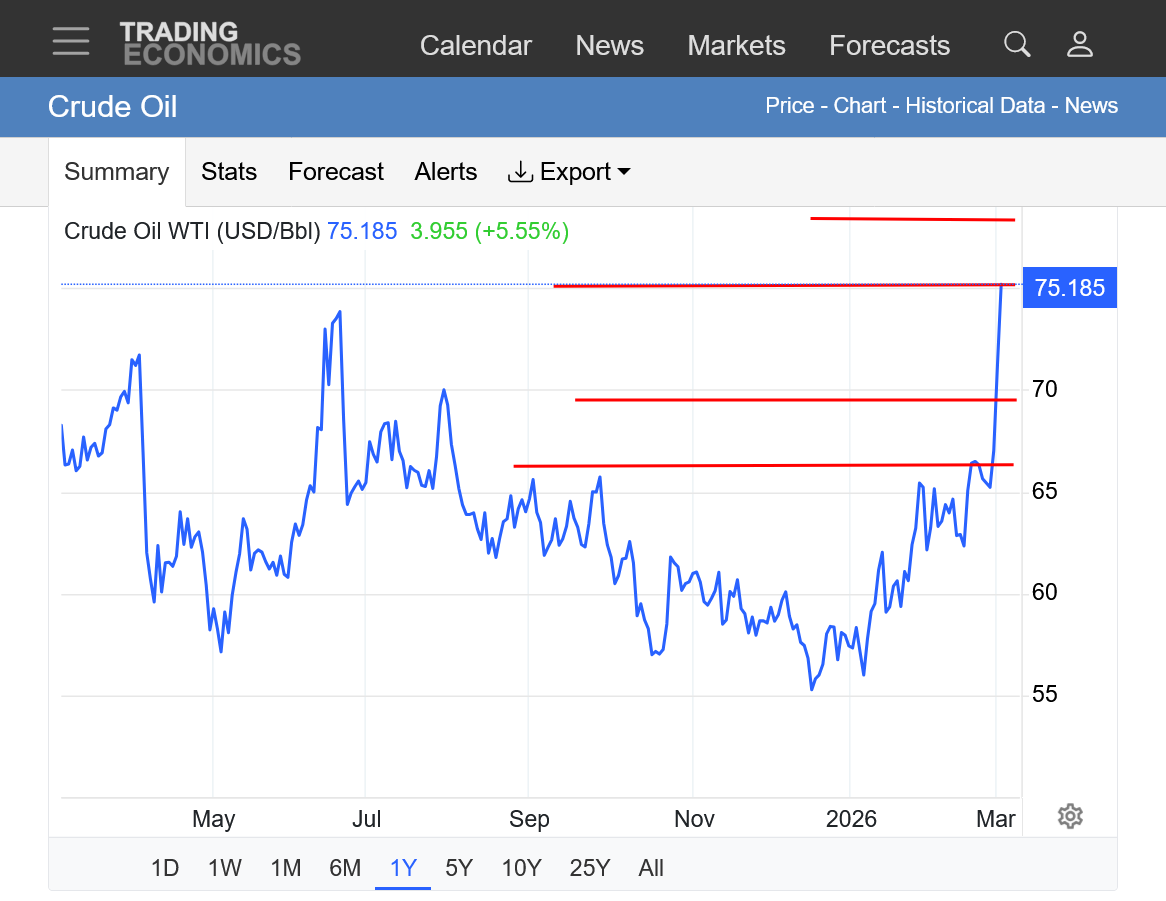Click the Trading Economics logo
Screen dimensions: 1166x901
[x=210, y=44]
